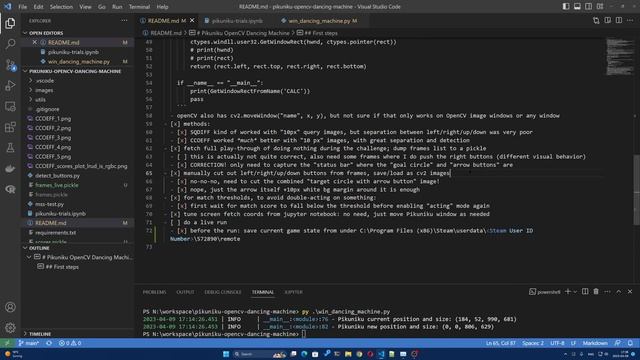Click UTF-8 encoding in status bar
Screen dimensions: 640x360
tap(557, 343)
